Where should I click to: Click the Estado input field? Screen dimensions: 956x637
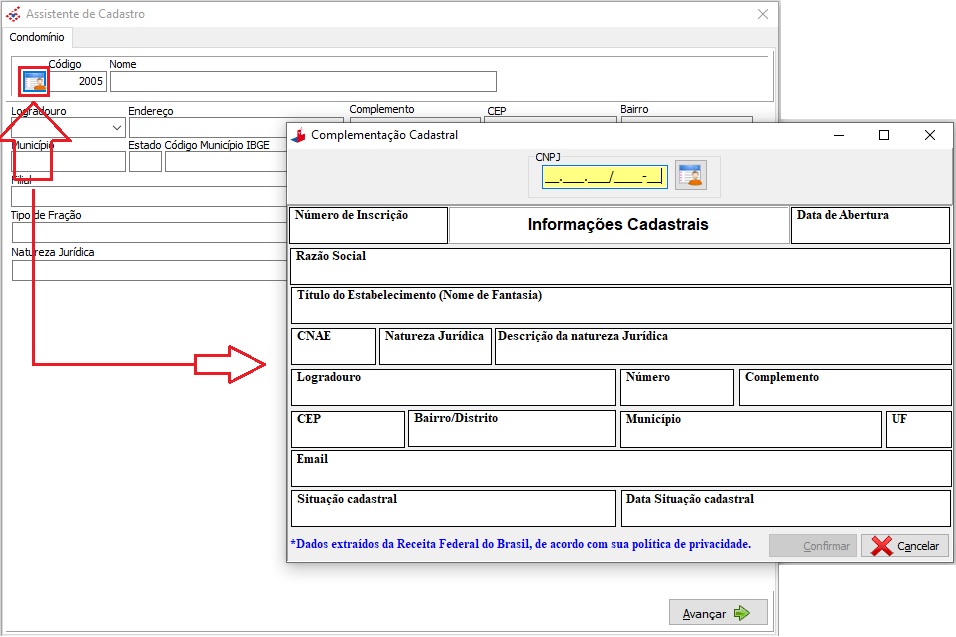(x=145, y=162)
